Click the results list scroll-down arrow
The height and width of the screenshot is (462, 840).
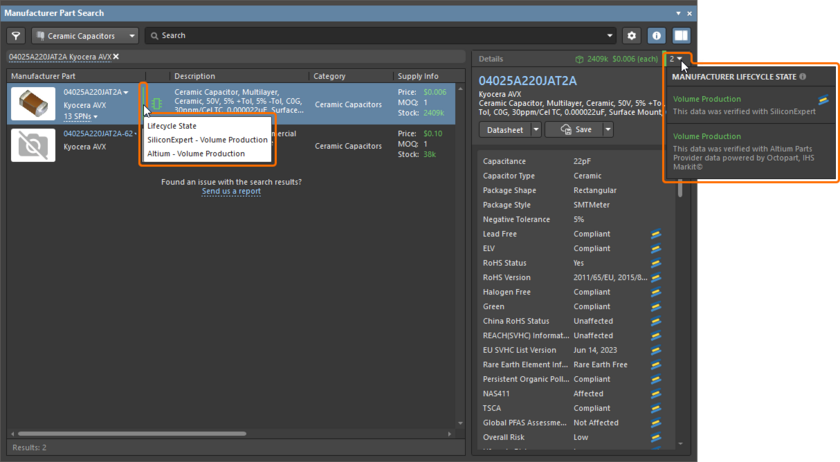tap(460, 423)
